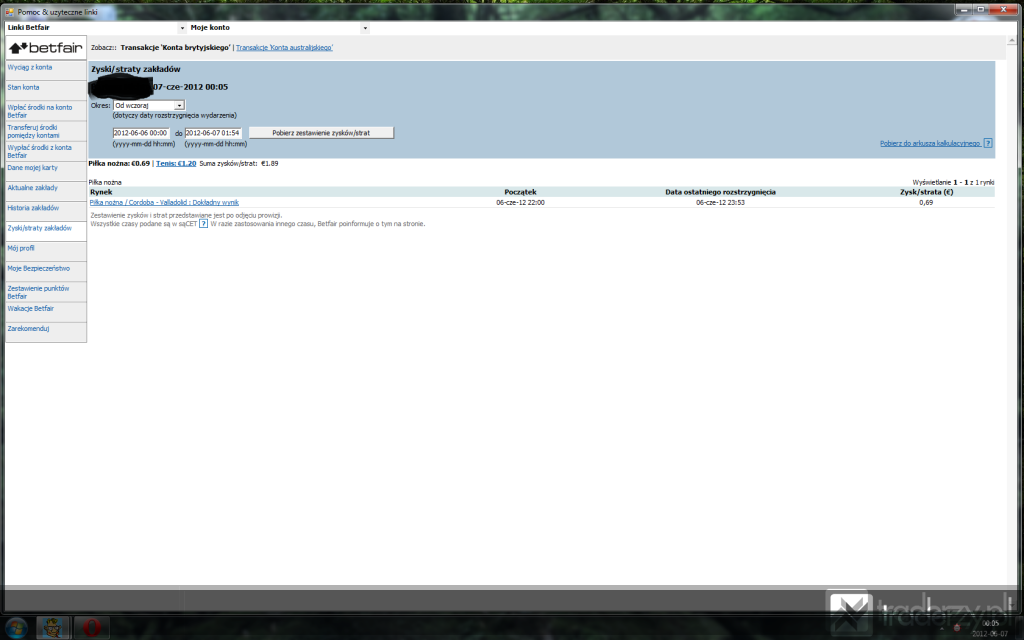Screen dimensions: 1024x640
Task: Open the trading app taskbar icon
Action: click(x=53, y=628)
